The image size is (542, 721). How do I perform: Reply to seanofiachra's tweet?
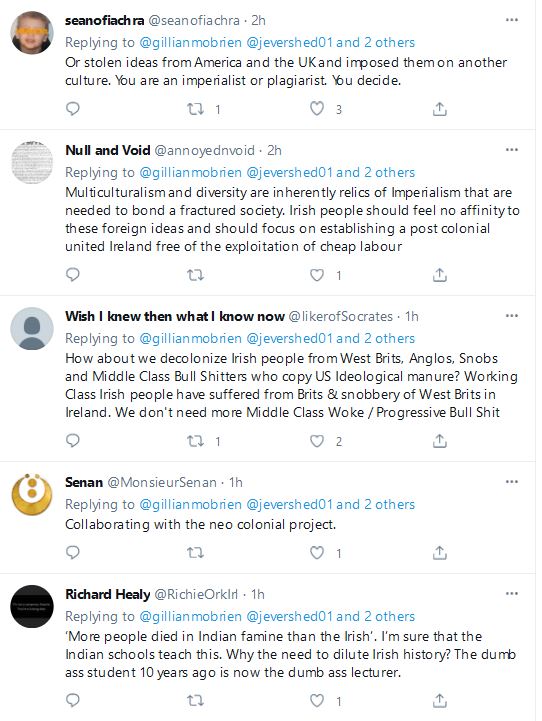73,109
